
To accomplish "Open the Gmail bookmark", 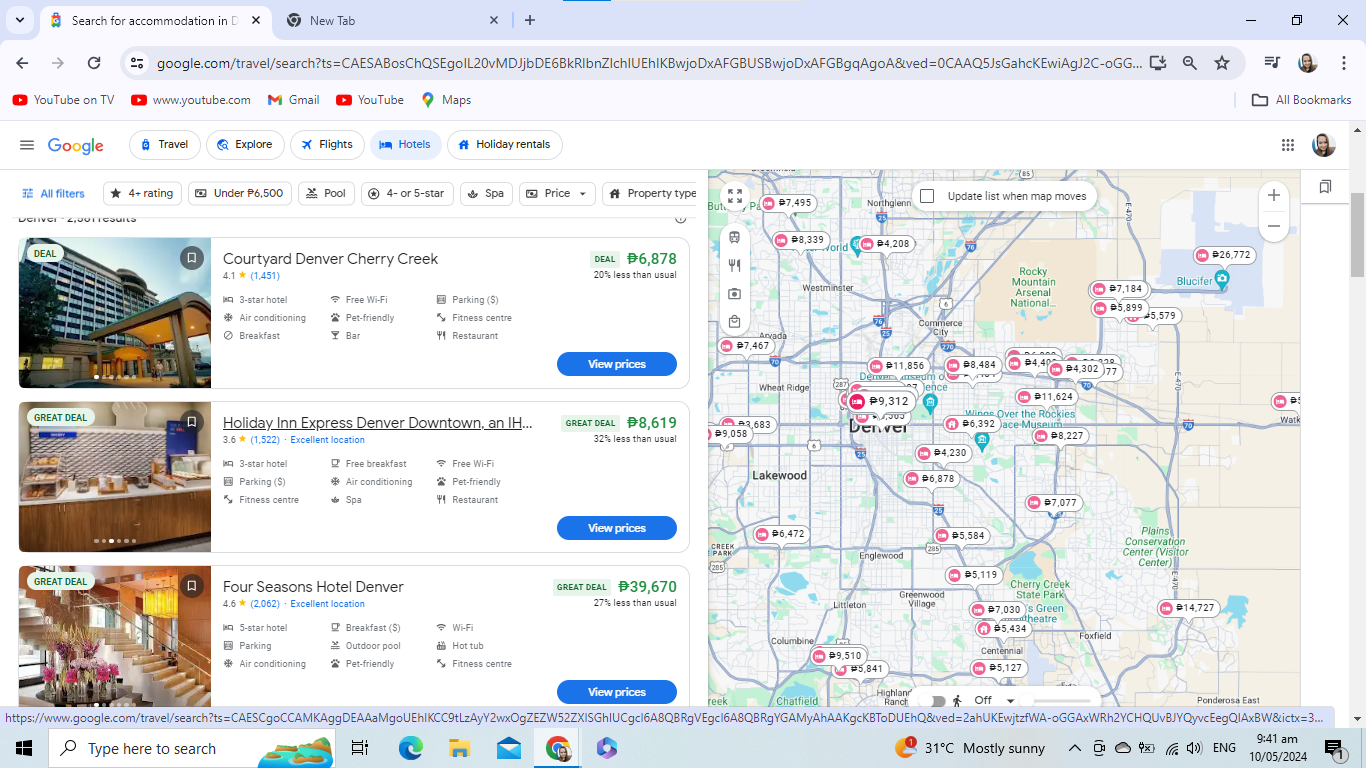I will pos(293,100).
